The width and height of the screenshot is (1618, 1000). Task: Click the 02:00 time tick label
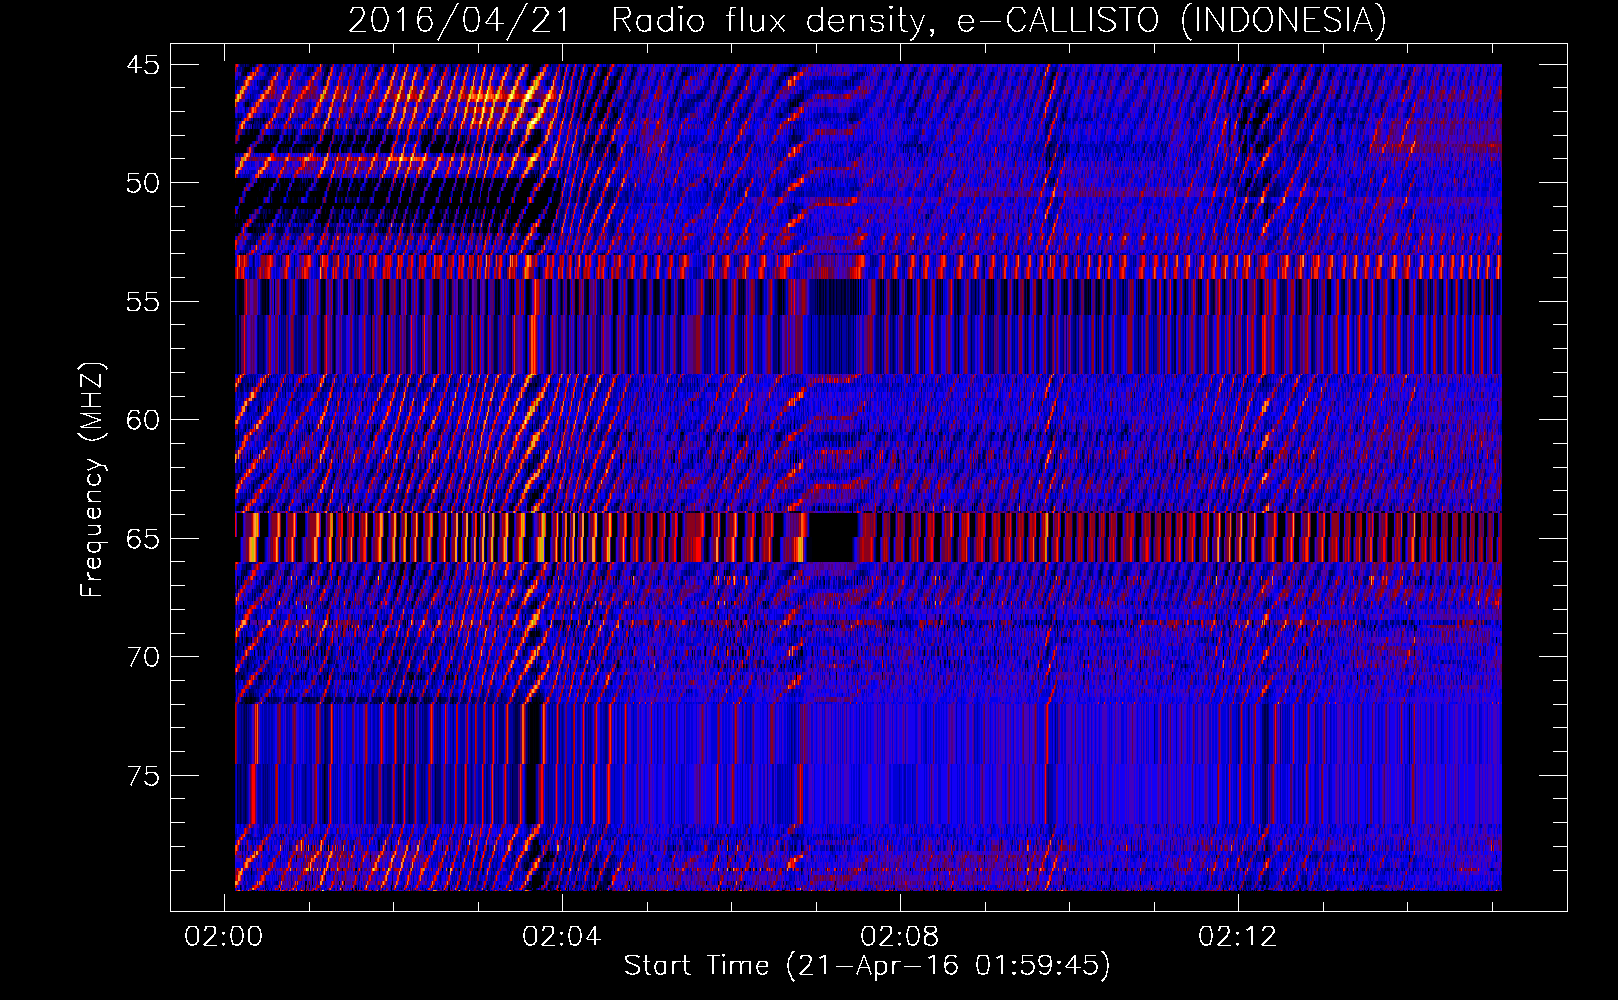click(224, 936)
